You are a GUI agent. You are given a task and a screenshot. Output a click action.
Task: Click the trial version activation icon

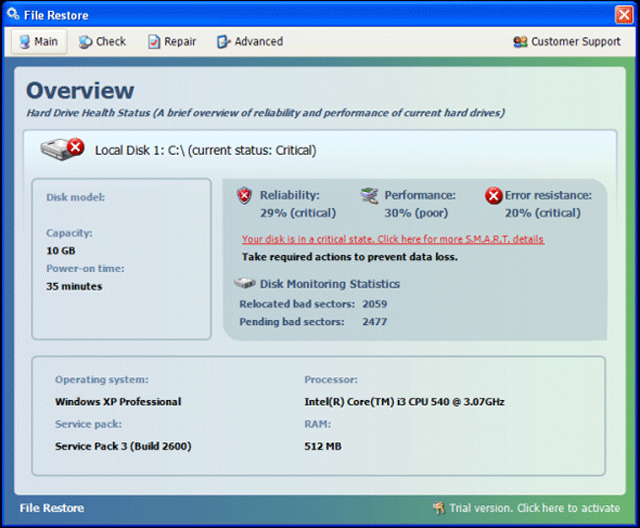(439, 508)
